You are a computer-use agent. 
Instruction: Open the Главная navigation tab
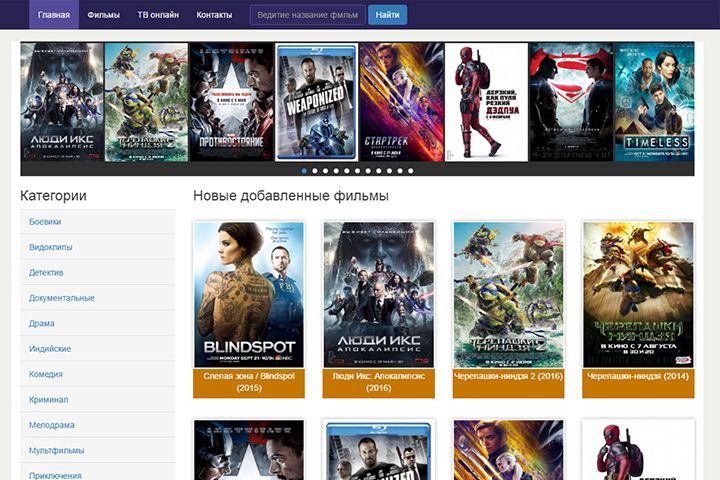point(54,15)
